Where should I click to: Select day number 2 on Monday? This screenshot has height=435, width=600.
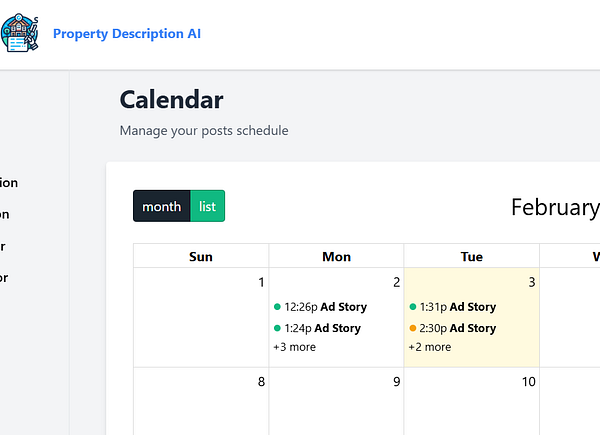click(x=396, y=283)
